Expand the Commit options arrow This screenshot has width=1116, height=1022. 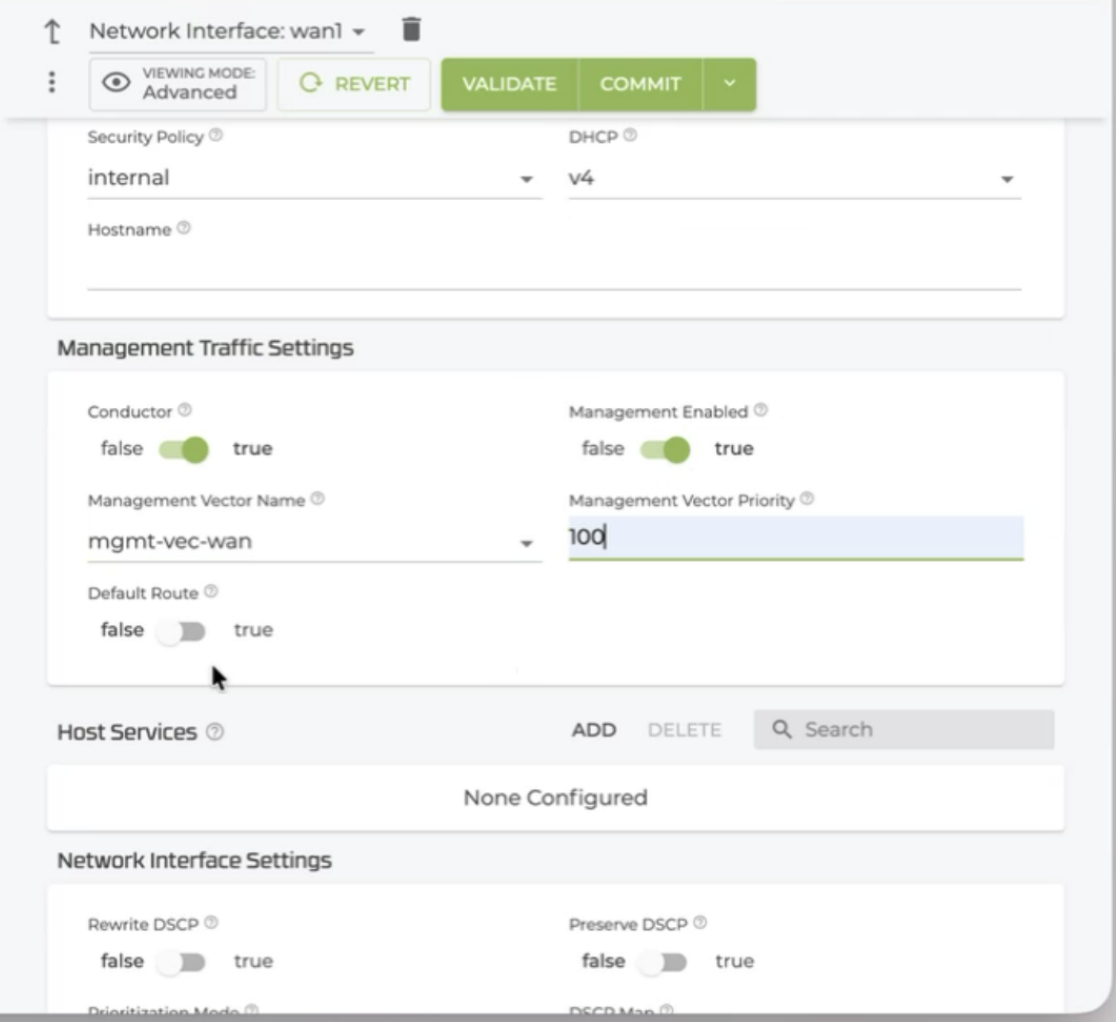tap(730, 84)
